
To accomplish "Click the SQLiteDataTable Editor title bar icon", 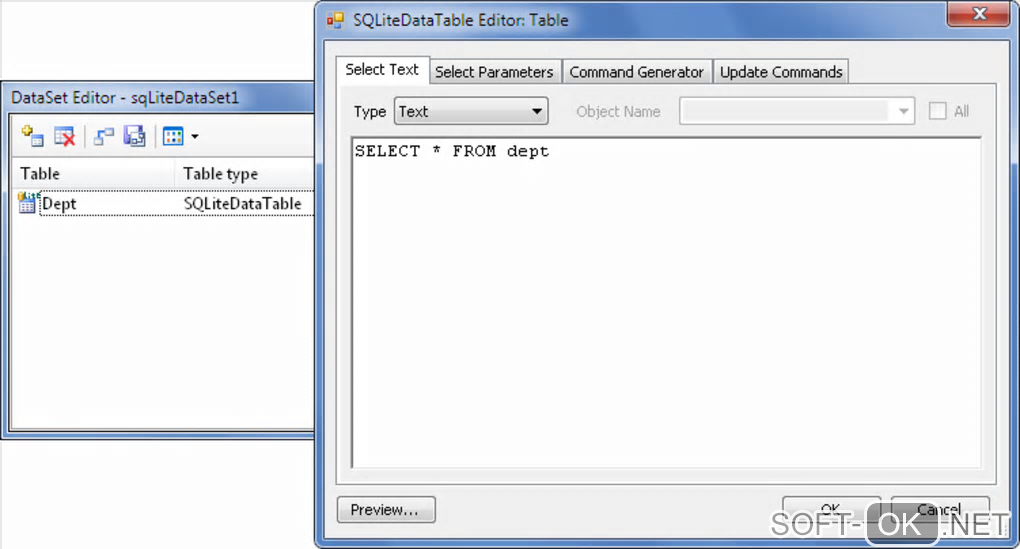I will [x=335, y=20].
